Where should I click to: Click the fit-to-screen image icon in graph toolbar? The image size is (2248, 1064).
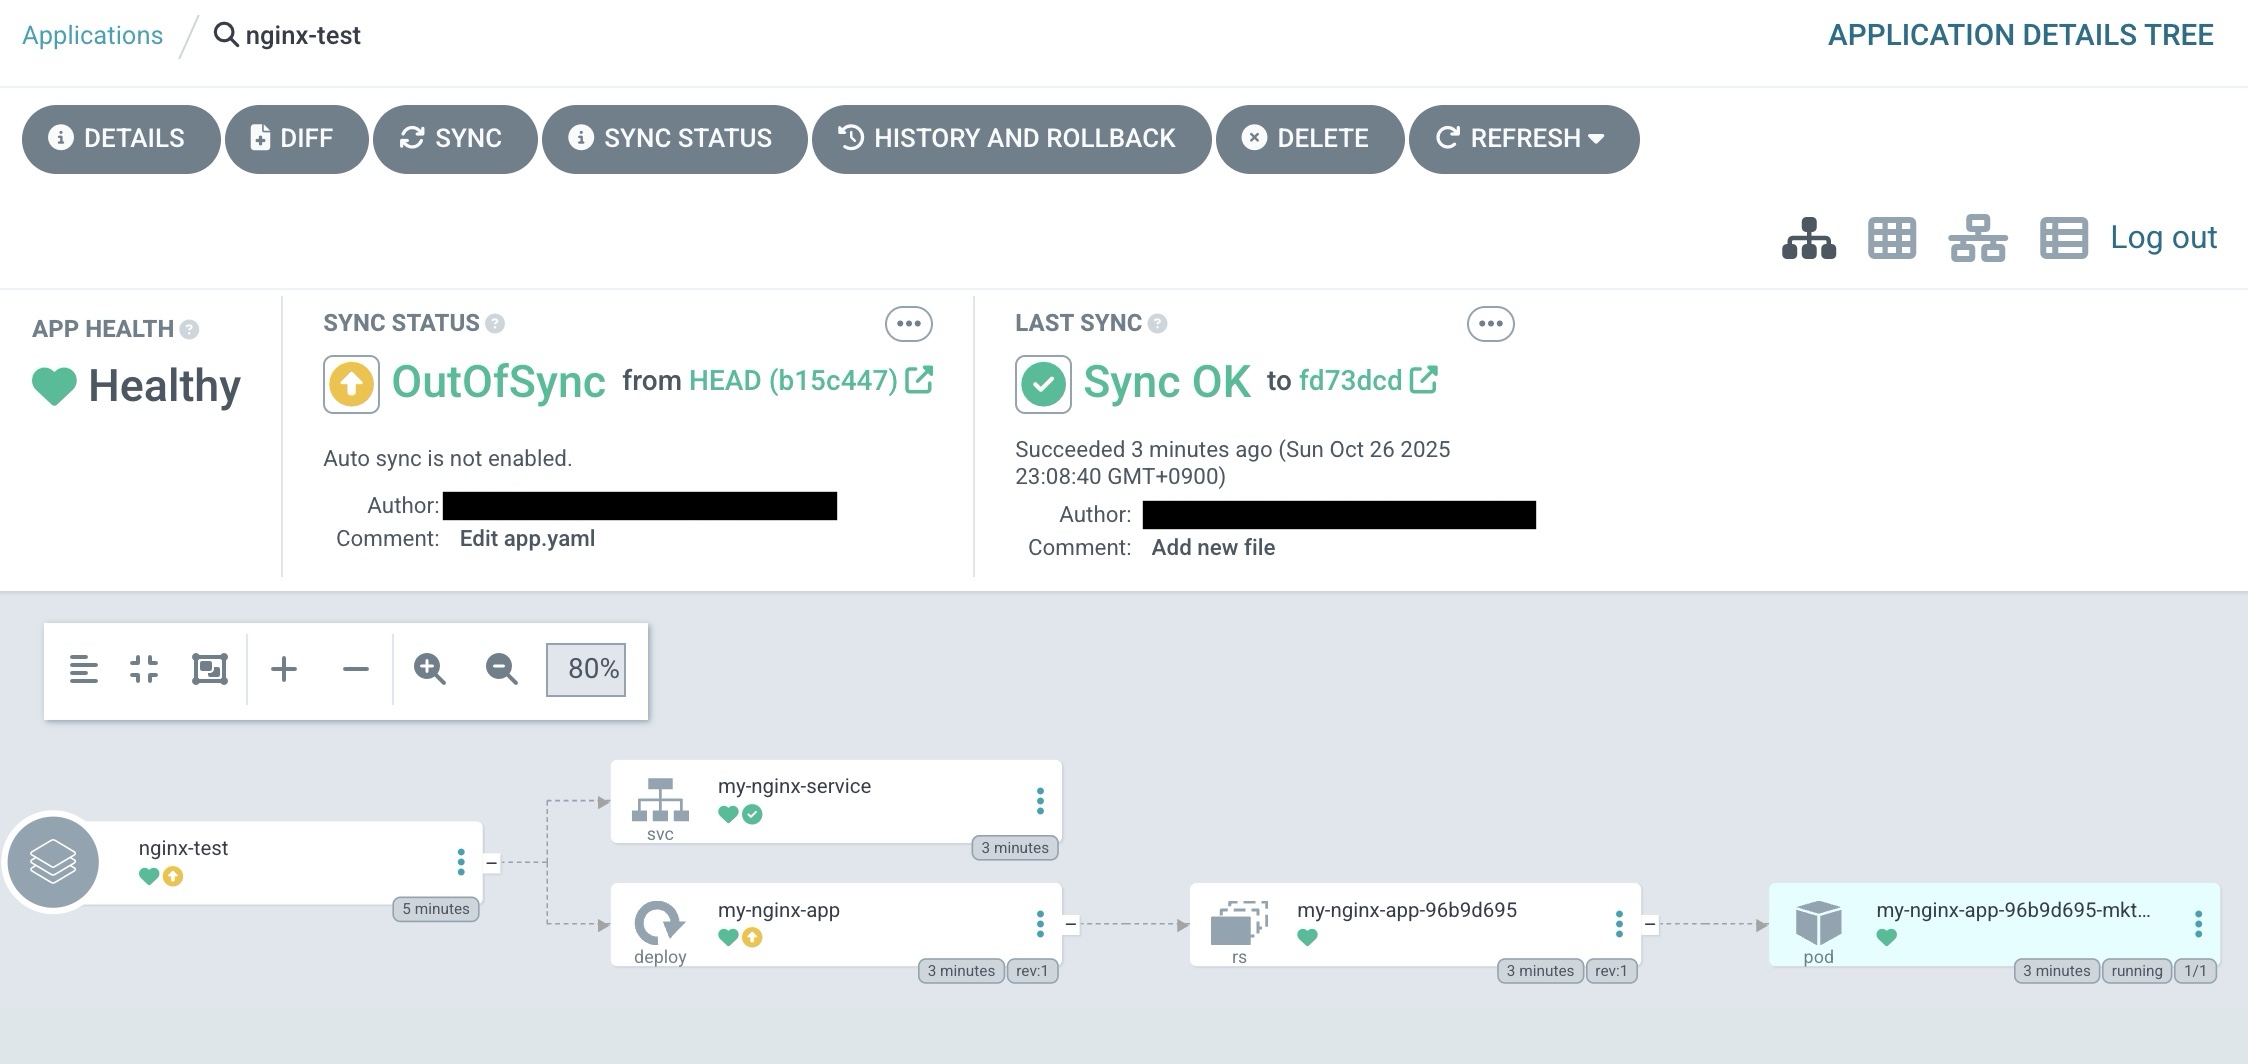coord(209,669)
